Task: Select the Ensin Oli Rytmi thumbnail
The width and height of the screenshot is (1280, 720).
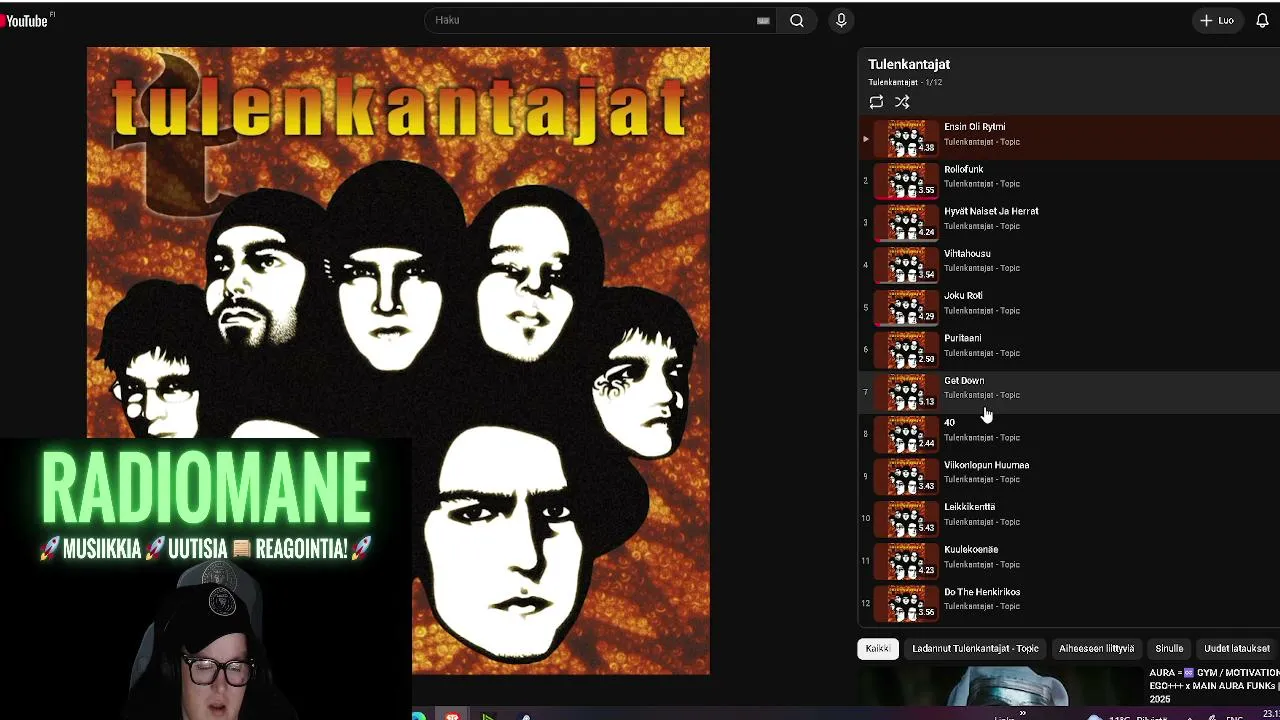Action: click(906, 138)
